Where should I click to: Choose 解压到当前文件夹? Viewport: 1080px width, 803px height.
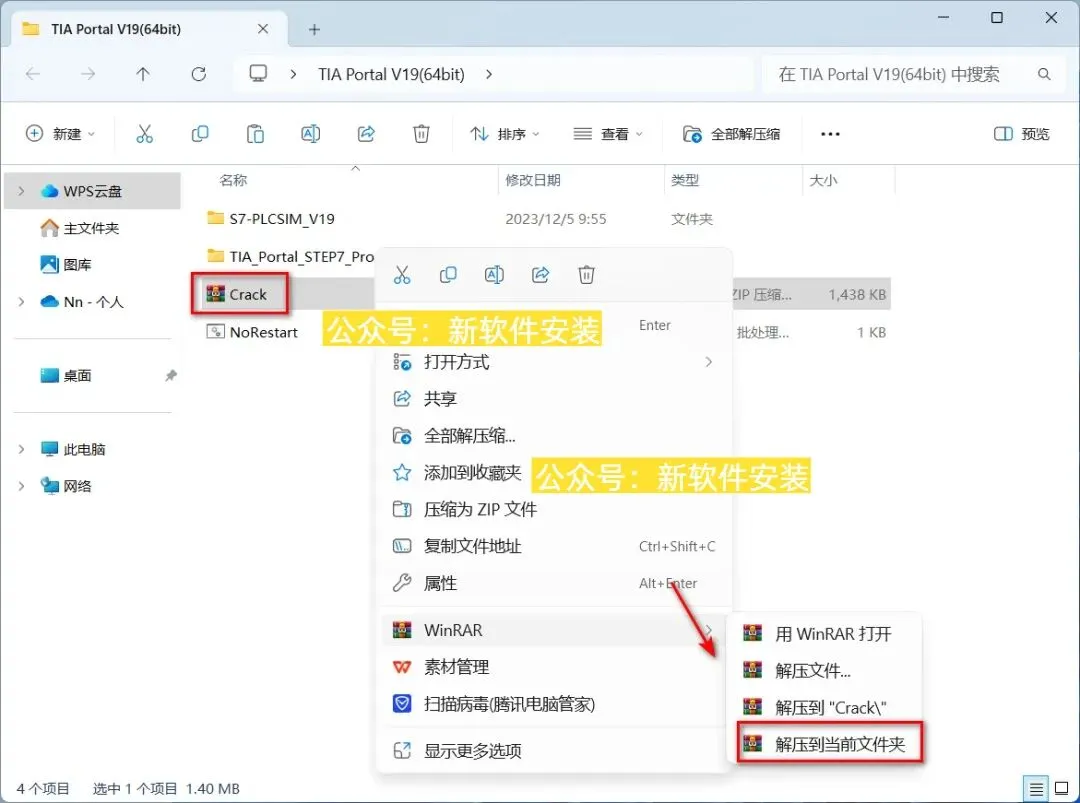click(829, 744)
